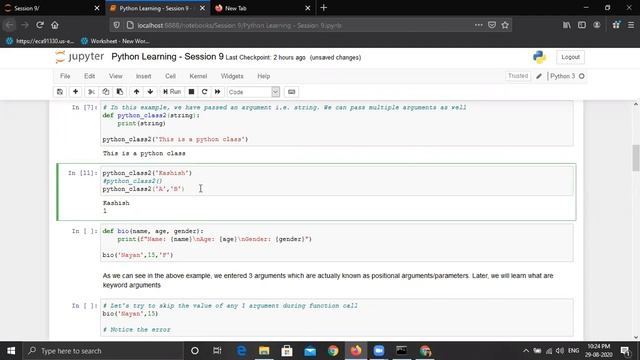Open the Widgets menu

coord(232,76)
